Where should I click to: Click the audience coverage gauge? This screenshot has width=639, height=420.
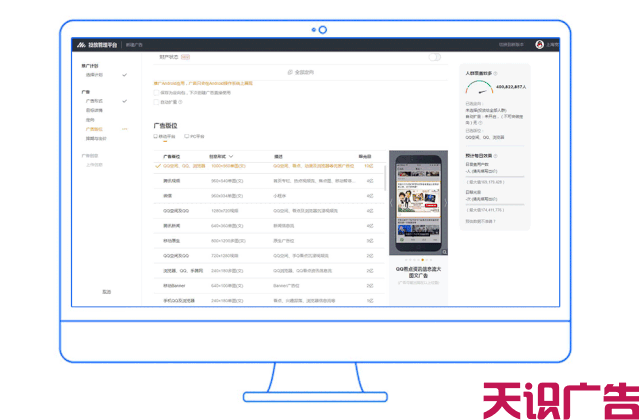click(480, 87)
